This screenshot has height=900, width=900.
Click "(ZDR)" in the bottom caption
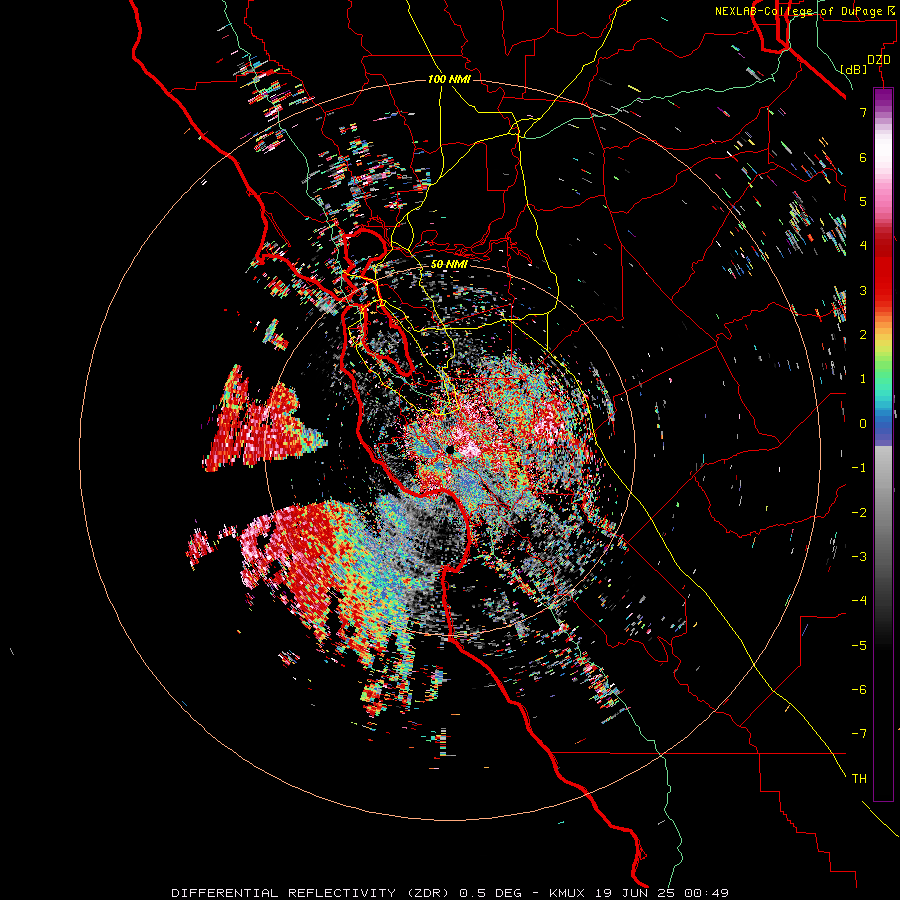coord(428,893)
